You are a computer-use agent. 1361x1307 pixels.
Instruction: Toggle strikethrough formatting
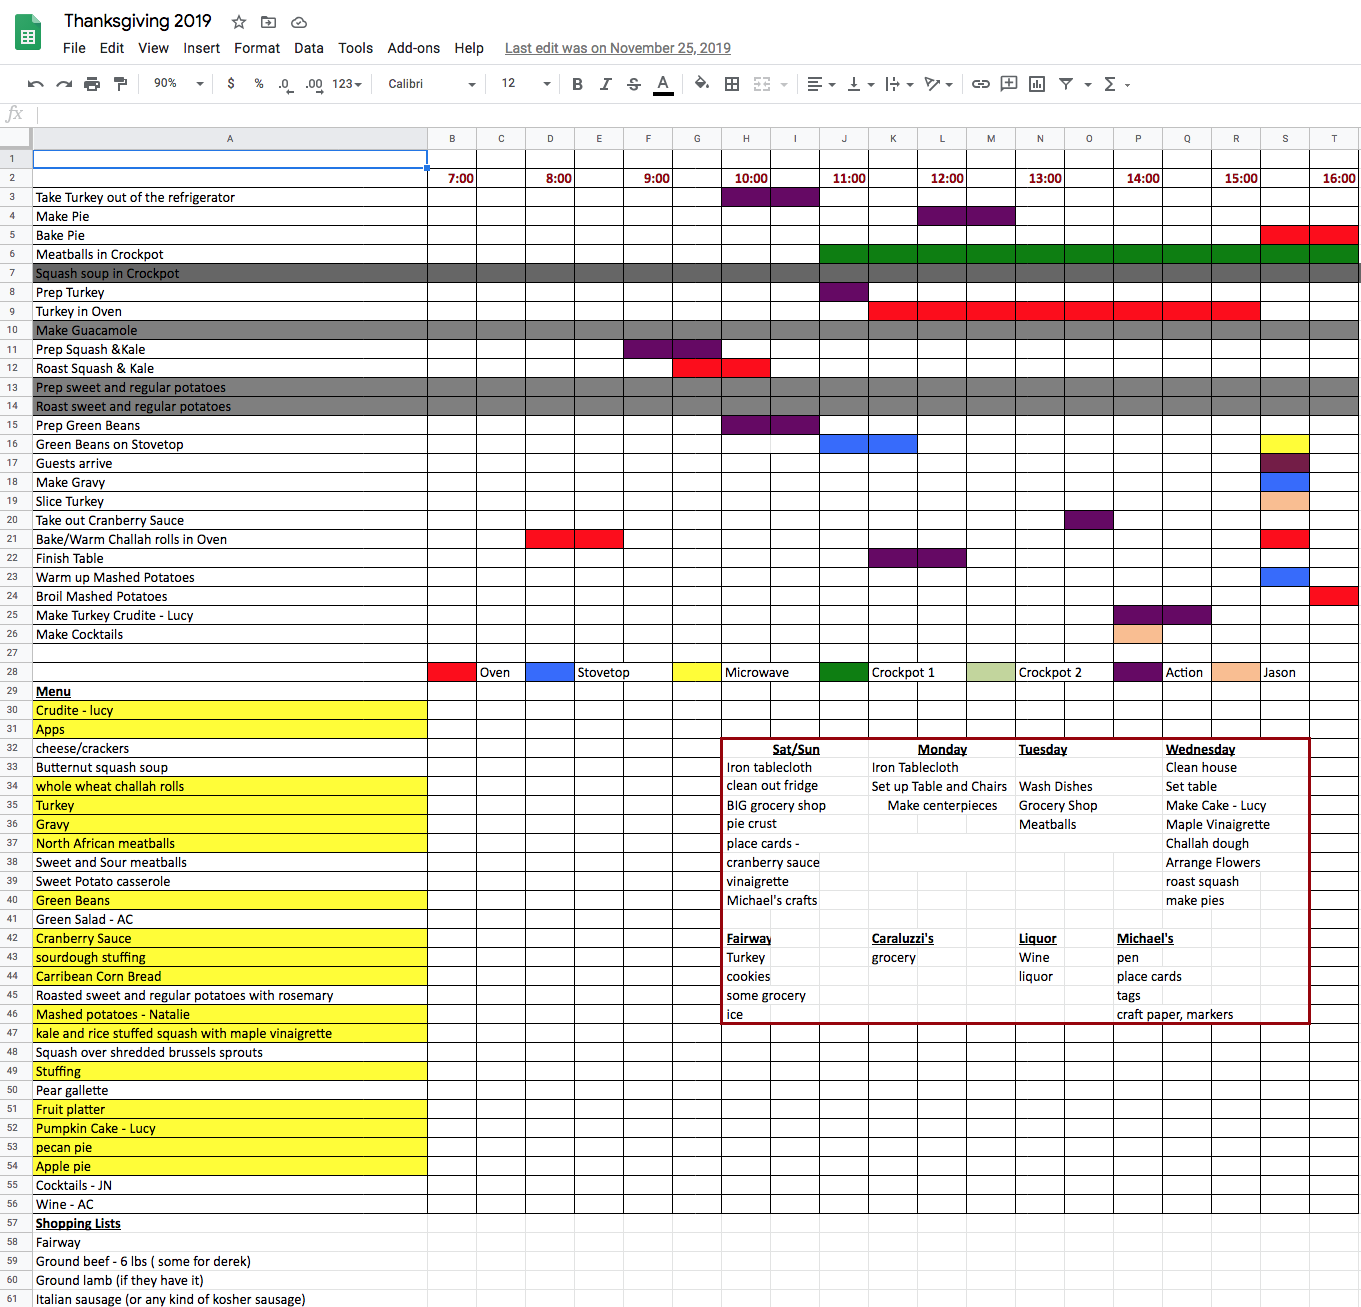coord(633,84)
